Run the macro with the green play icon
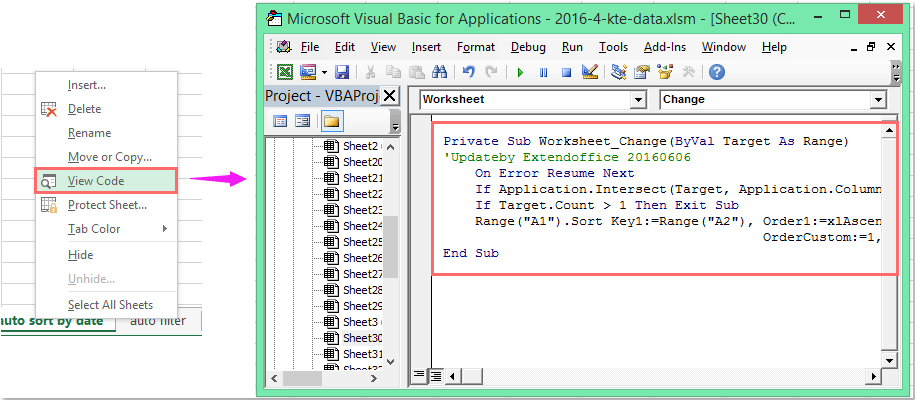 tap(520, 72)
